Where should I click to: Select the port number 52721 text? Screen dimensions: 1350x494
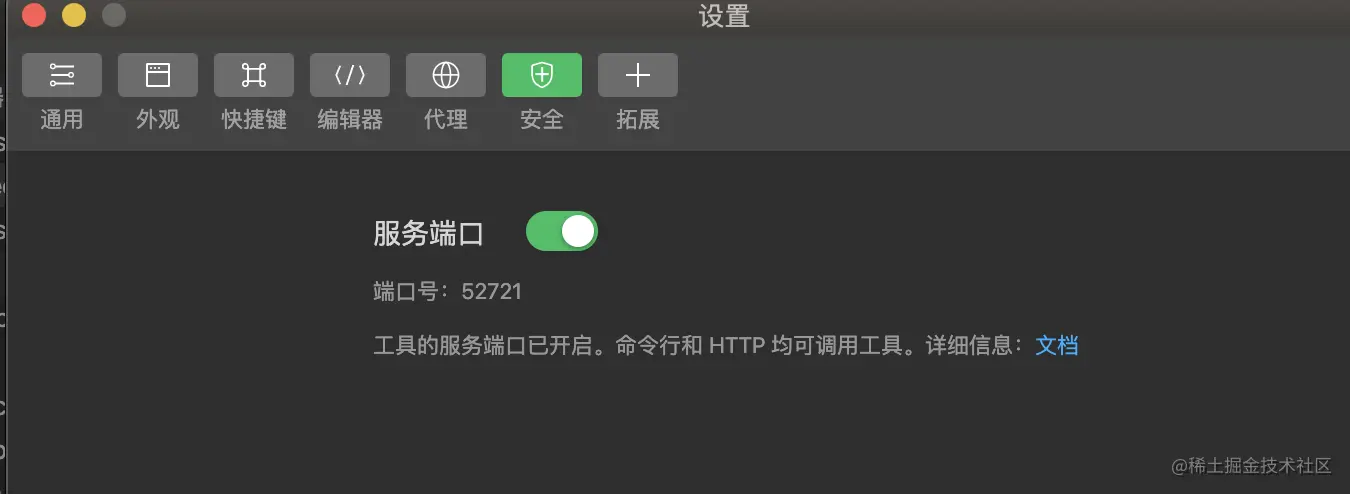point(492,292)
